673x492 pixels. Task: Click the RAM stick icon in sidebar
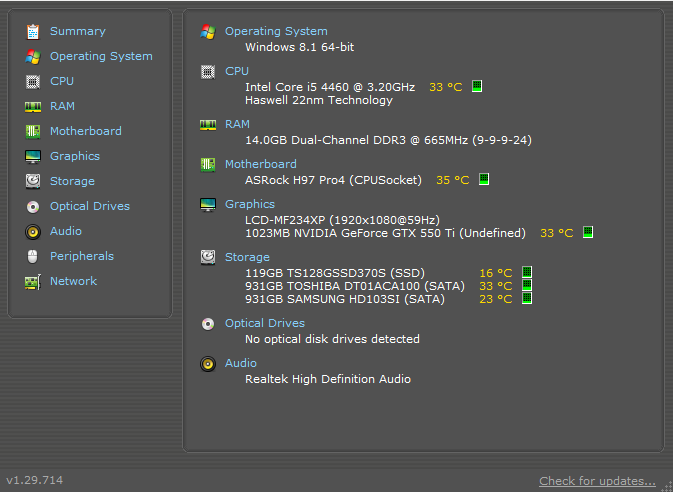[33, 106]
